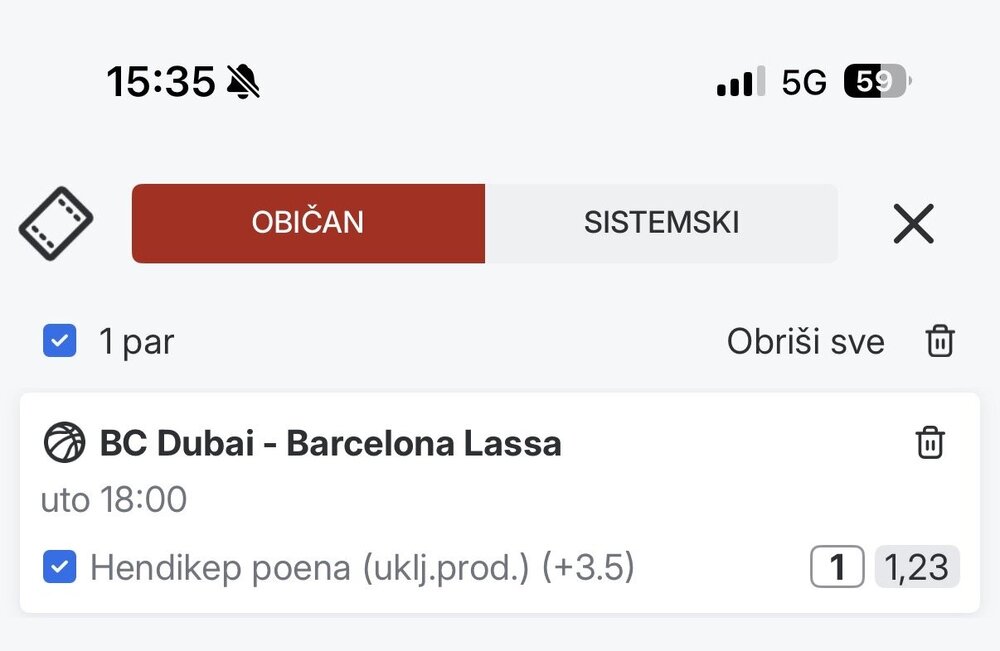Click the 1,23 odds value
Viewport: 1000px width, 651px height.
(917, 566)
